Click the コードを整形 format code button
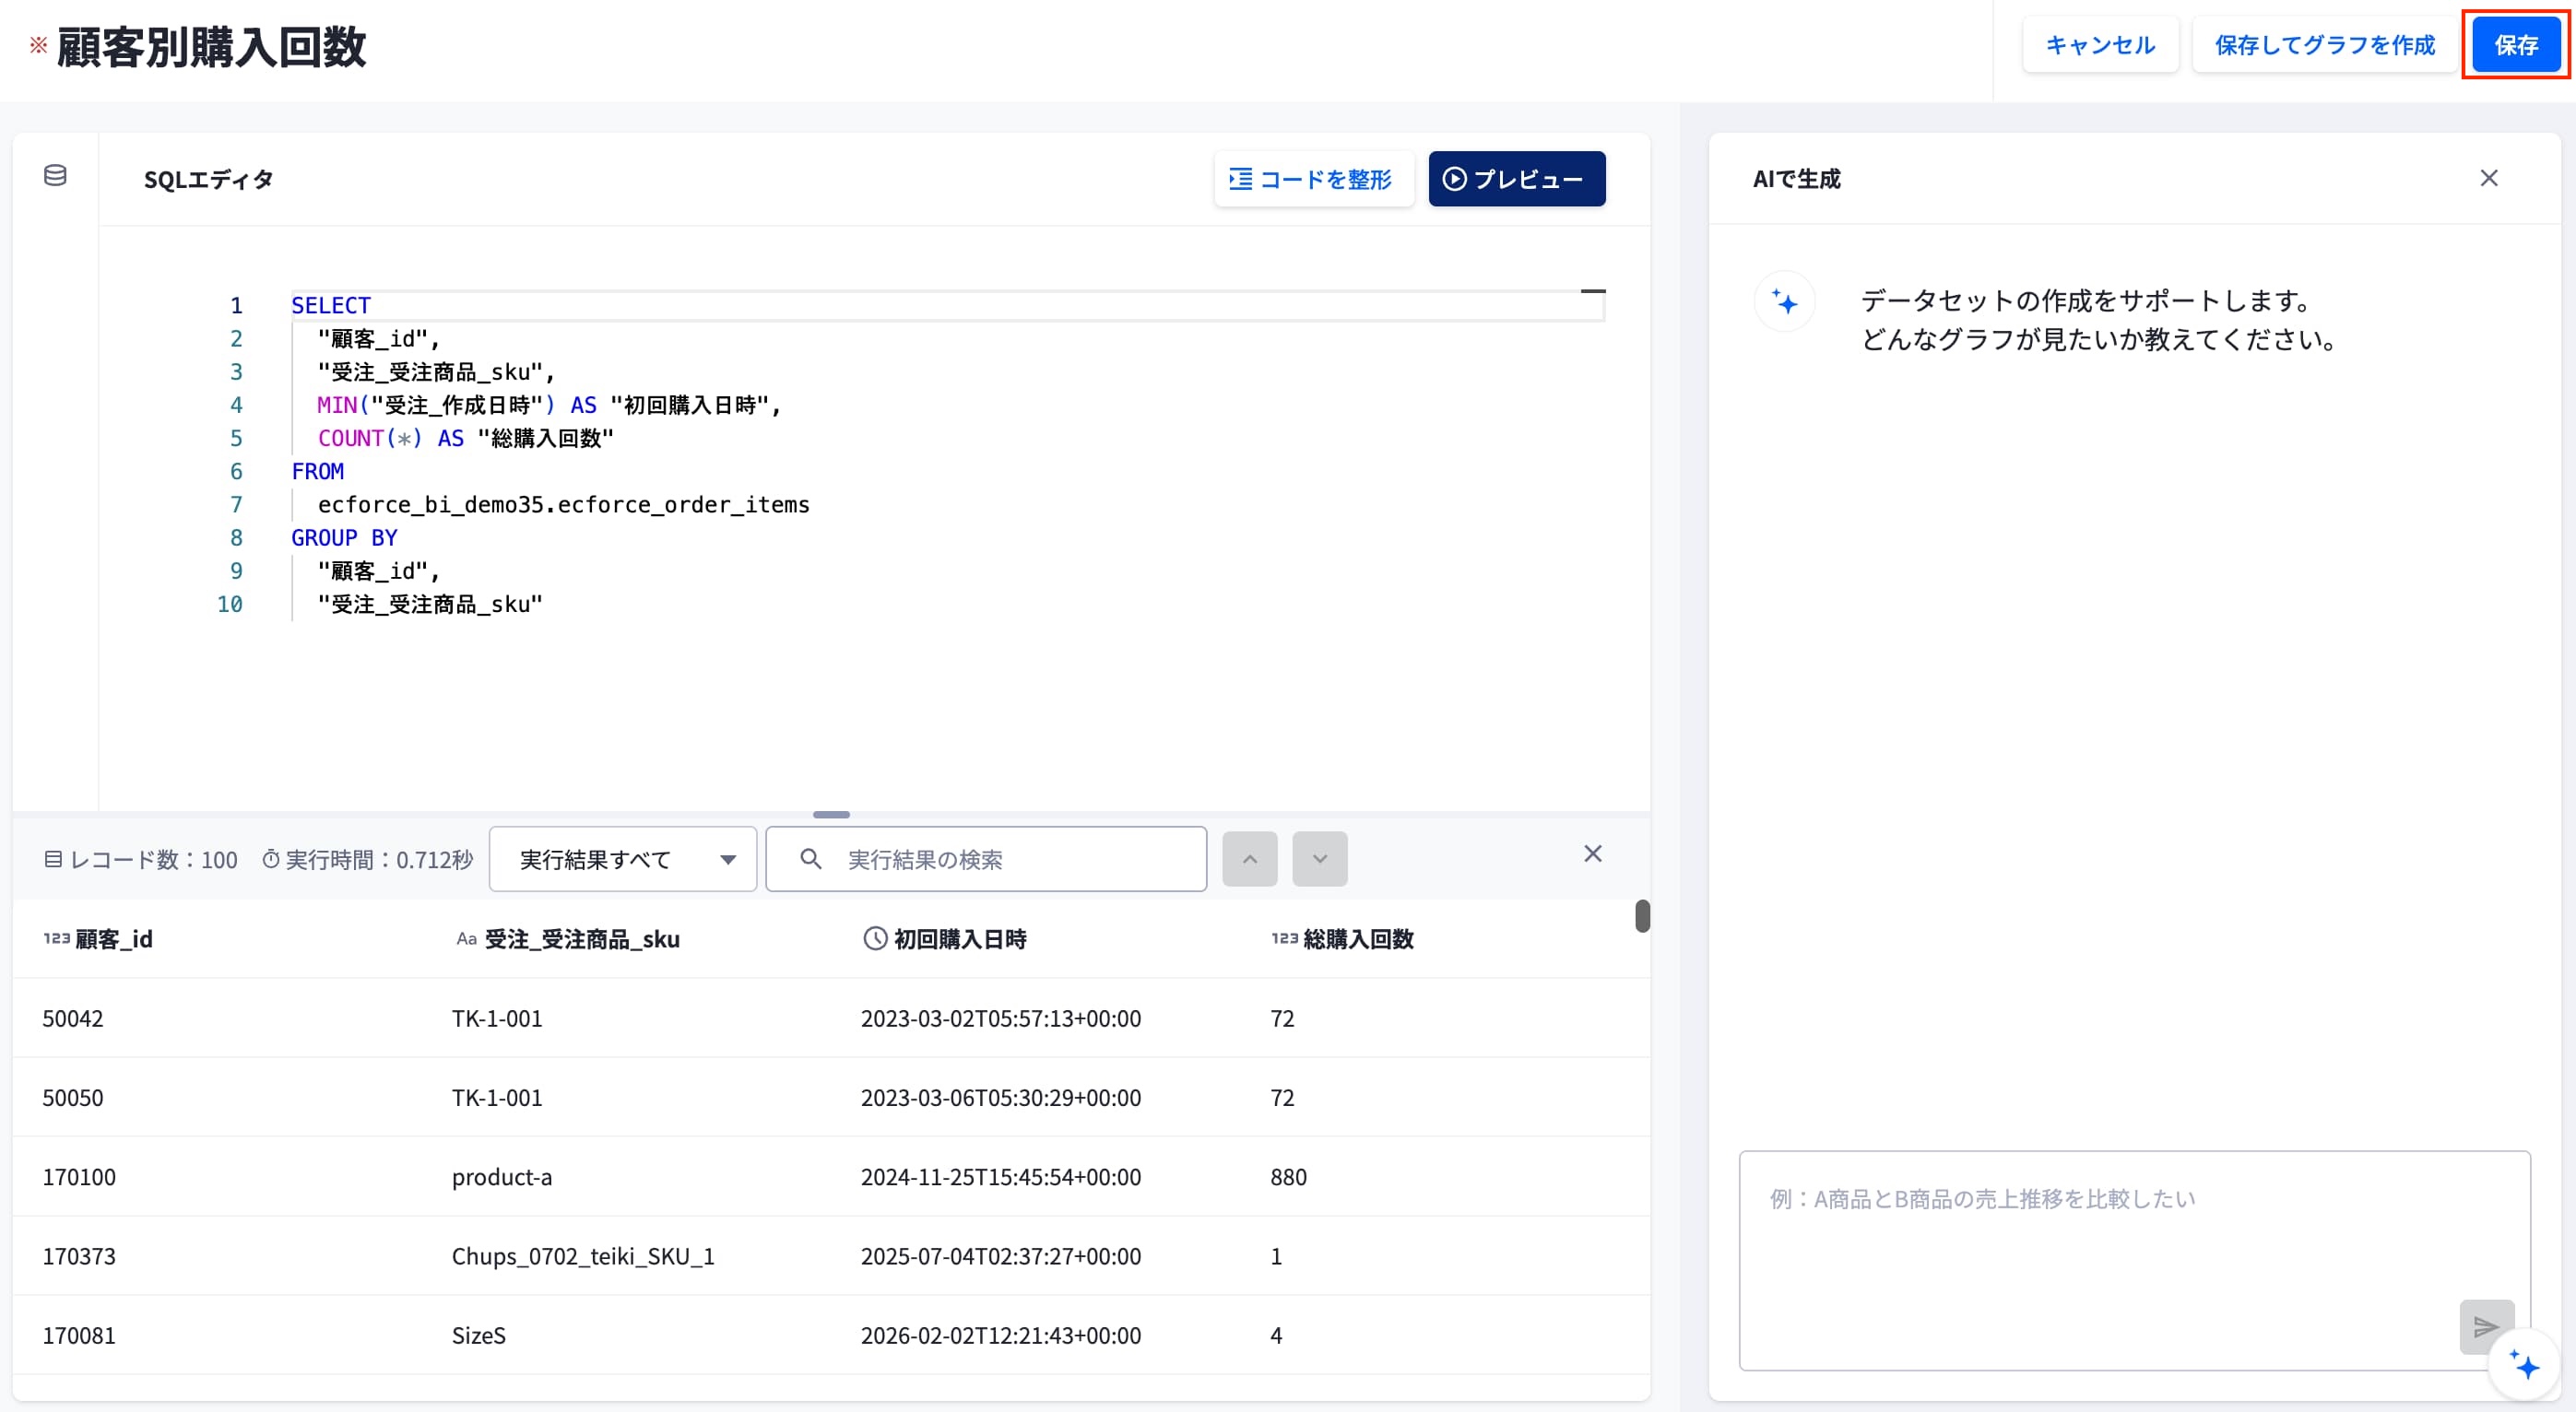The width and height of the screenshot is (2576, 1412). pyautogui.click(x=1313, y=179)
